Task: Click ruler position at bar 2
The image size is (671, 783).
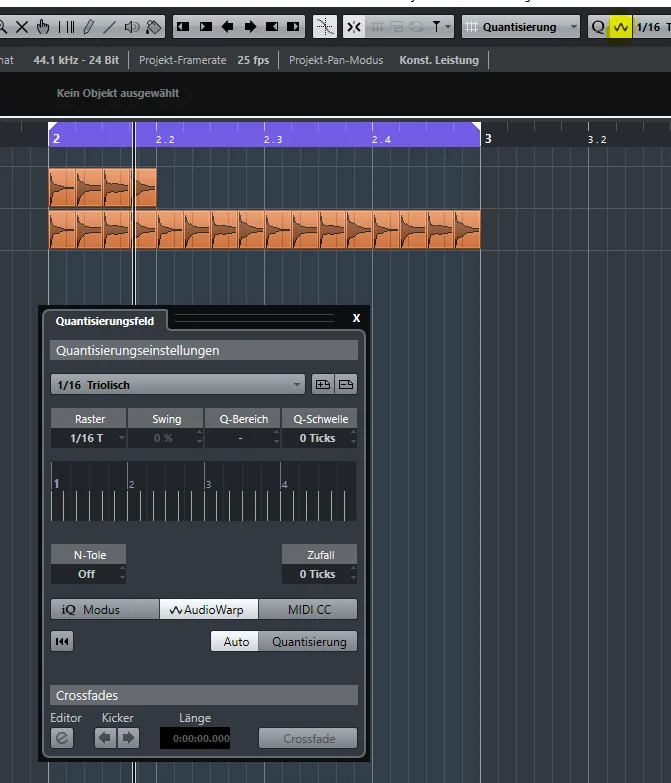Action: pyautogui.click(x=56, y=138)
